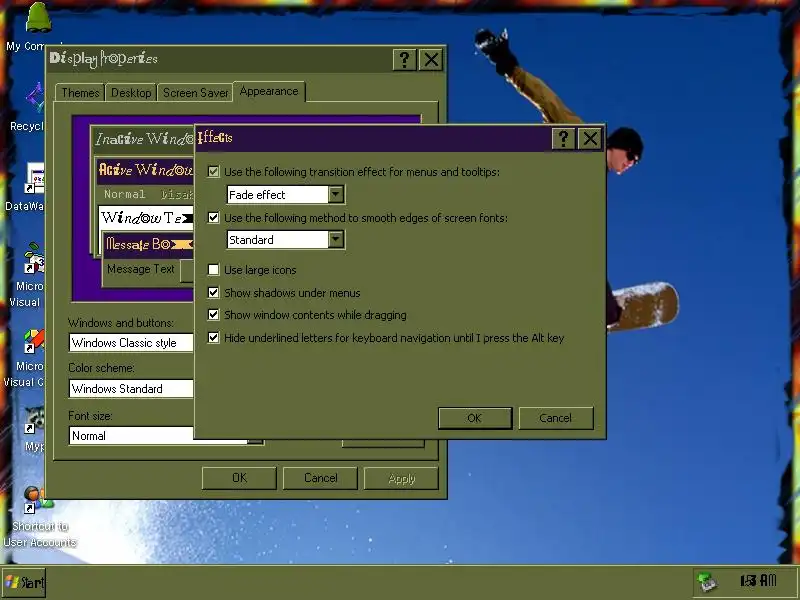
Task: Open the Recycle Bin desktop icon
Action: click(x=34, y=98)
